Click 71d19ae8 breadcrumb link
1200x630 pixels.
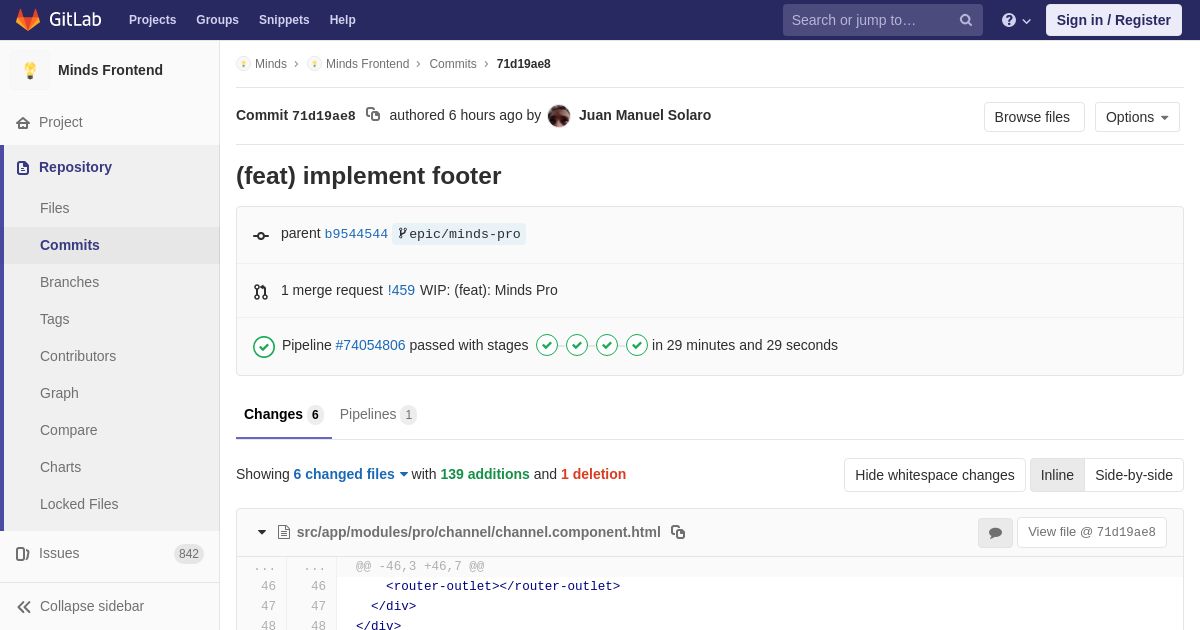[x=524, y=64]
